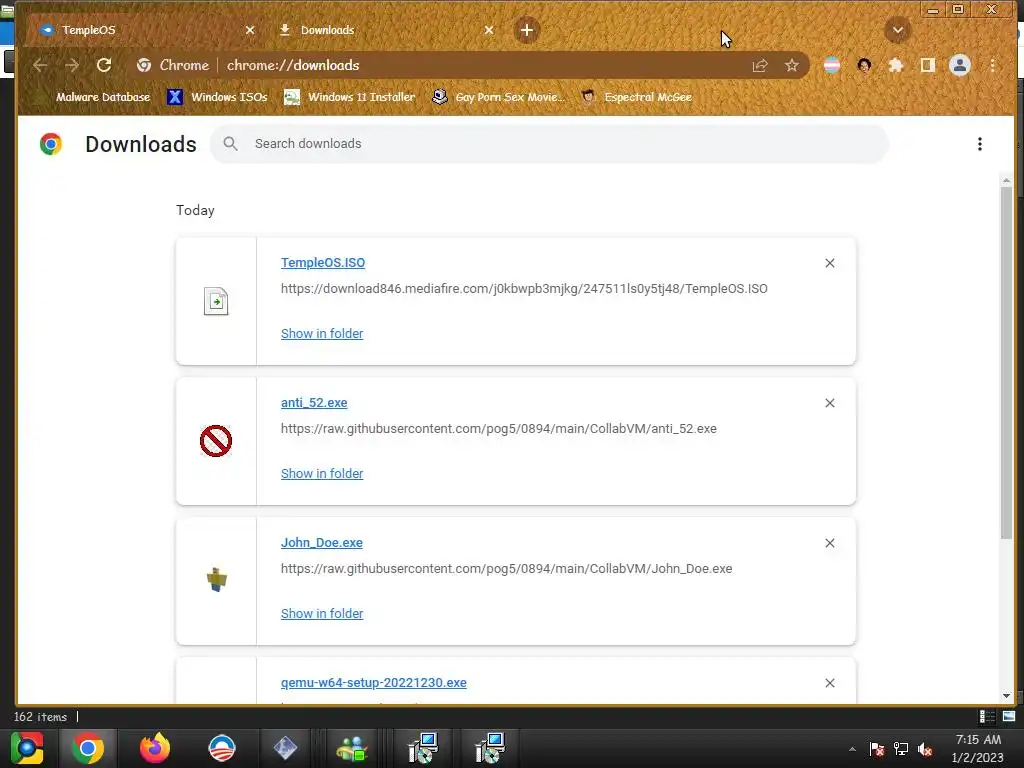
Task: Click the page vertical scrollbar thumb
Action: click(1006, 362)
